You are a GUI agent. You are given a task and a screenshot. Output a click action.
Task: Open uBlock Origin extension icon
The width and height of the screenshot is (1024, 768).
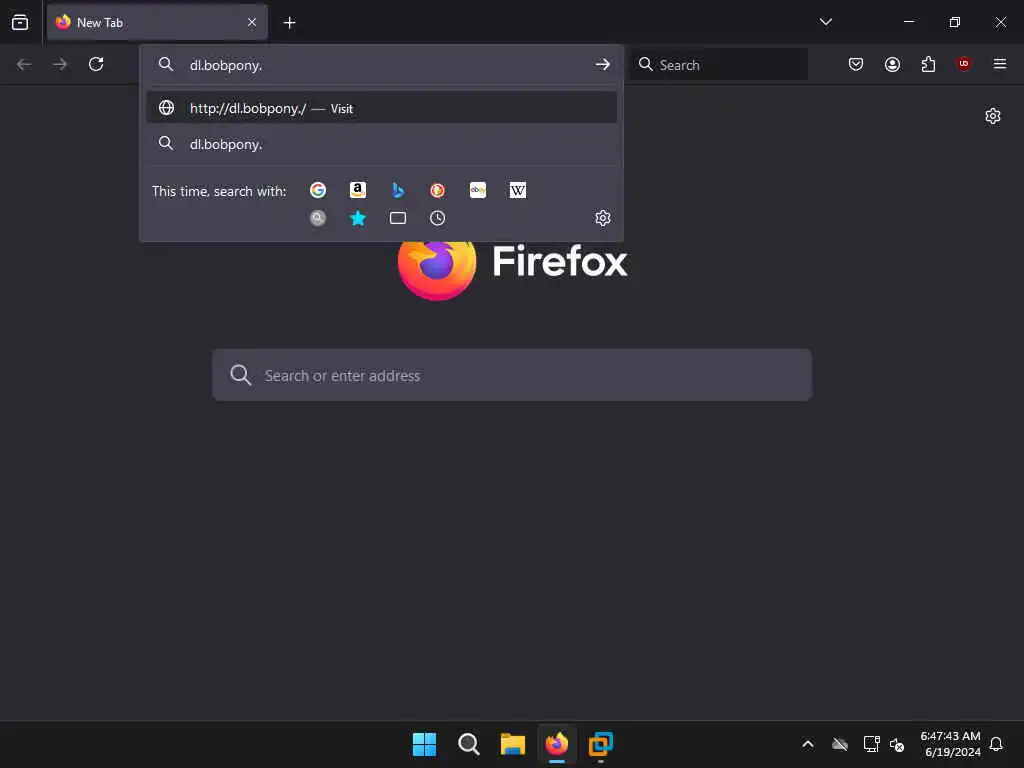click(x=964, y=64)
